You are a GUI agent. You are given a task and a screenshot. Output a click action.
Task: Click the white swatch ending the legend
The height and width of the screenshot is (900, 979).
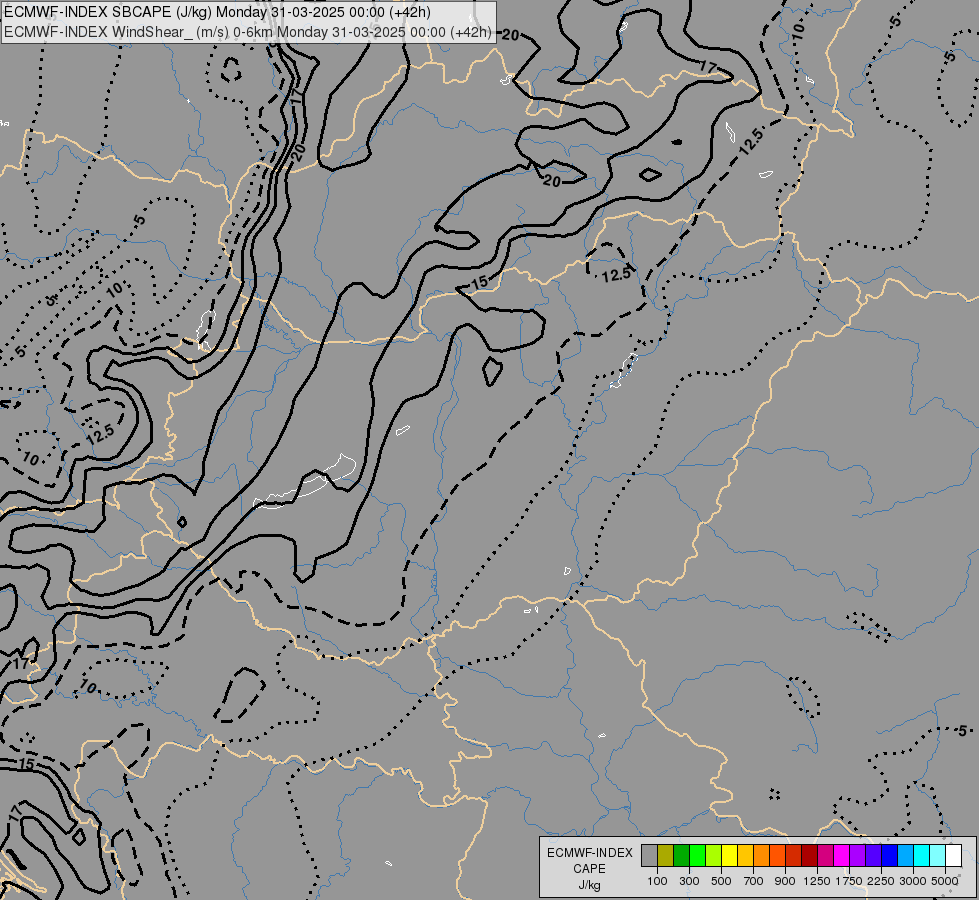tap(953, 856)
